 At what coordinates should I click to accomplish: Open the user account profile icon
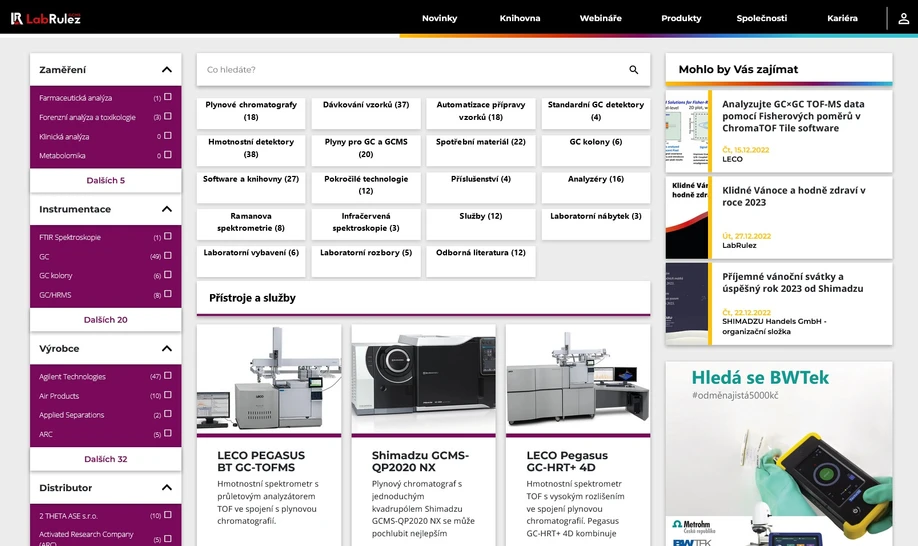(904, 18)
